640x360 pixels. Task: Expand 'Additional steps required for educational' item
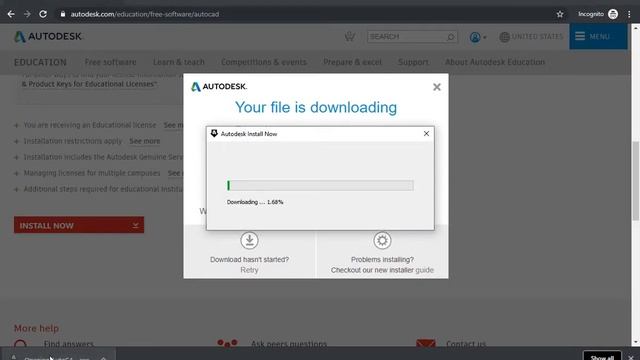pos(16,189)
